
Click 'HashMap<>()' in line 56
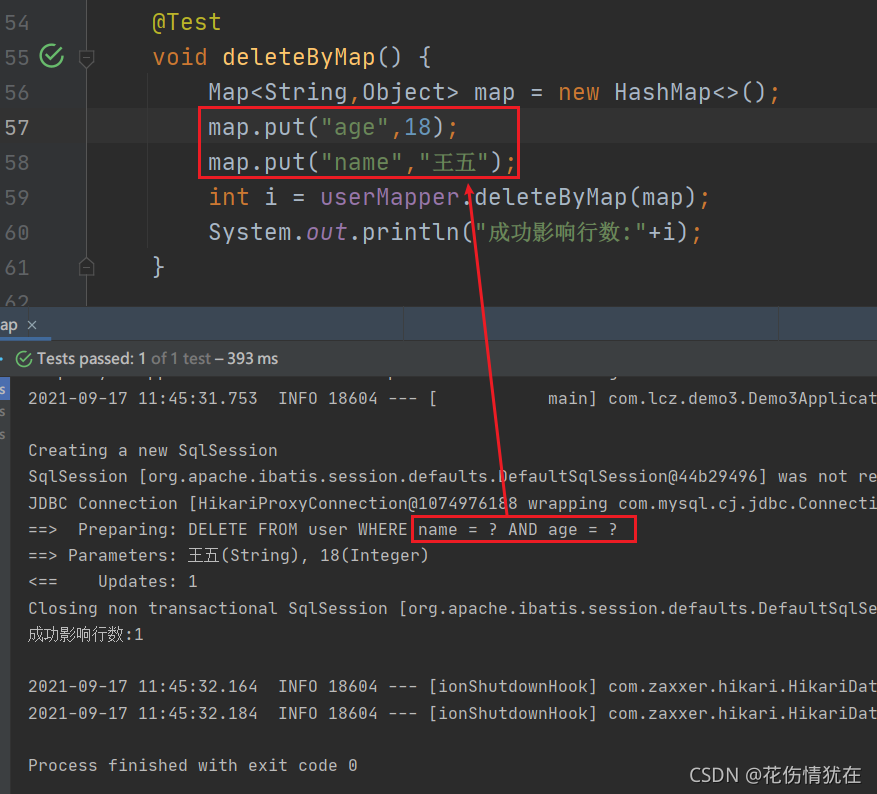(x=690, y=92)
